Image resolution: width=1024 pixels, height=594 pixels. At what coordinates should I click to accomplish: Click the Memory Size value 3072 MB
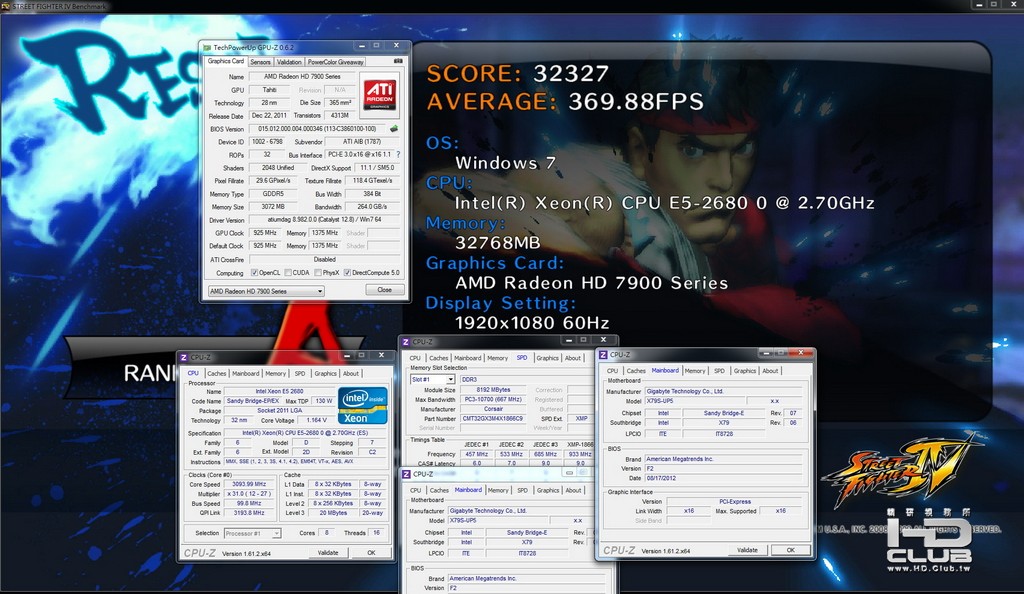pyautogui.click(x=274, y=207)
